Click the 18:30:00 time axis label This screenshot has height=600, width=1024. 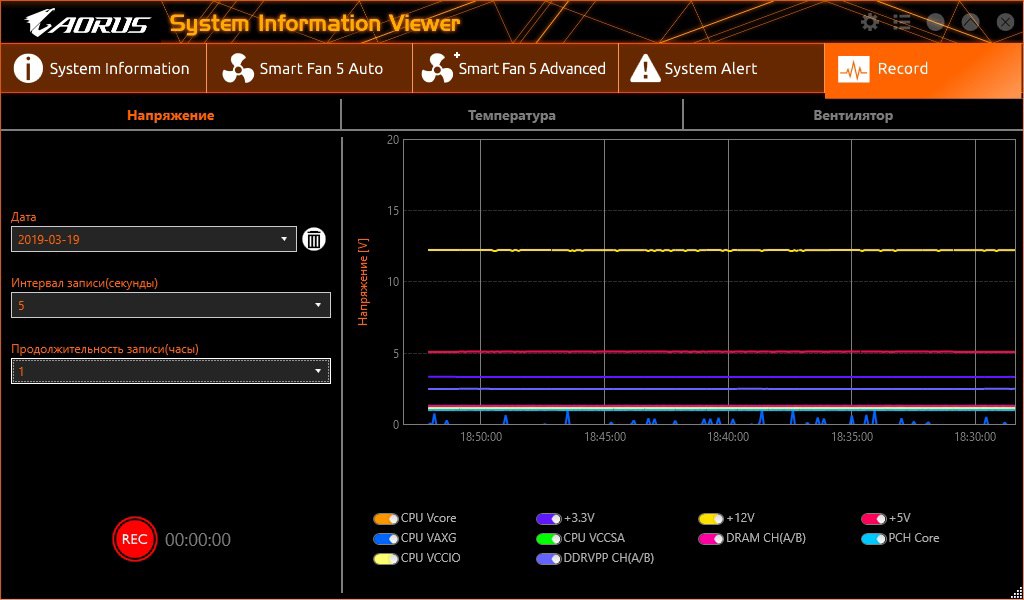pyautogui.click(x=975, y=437)
